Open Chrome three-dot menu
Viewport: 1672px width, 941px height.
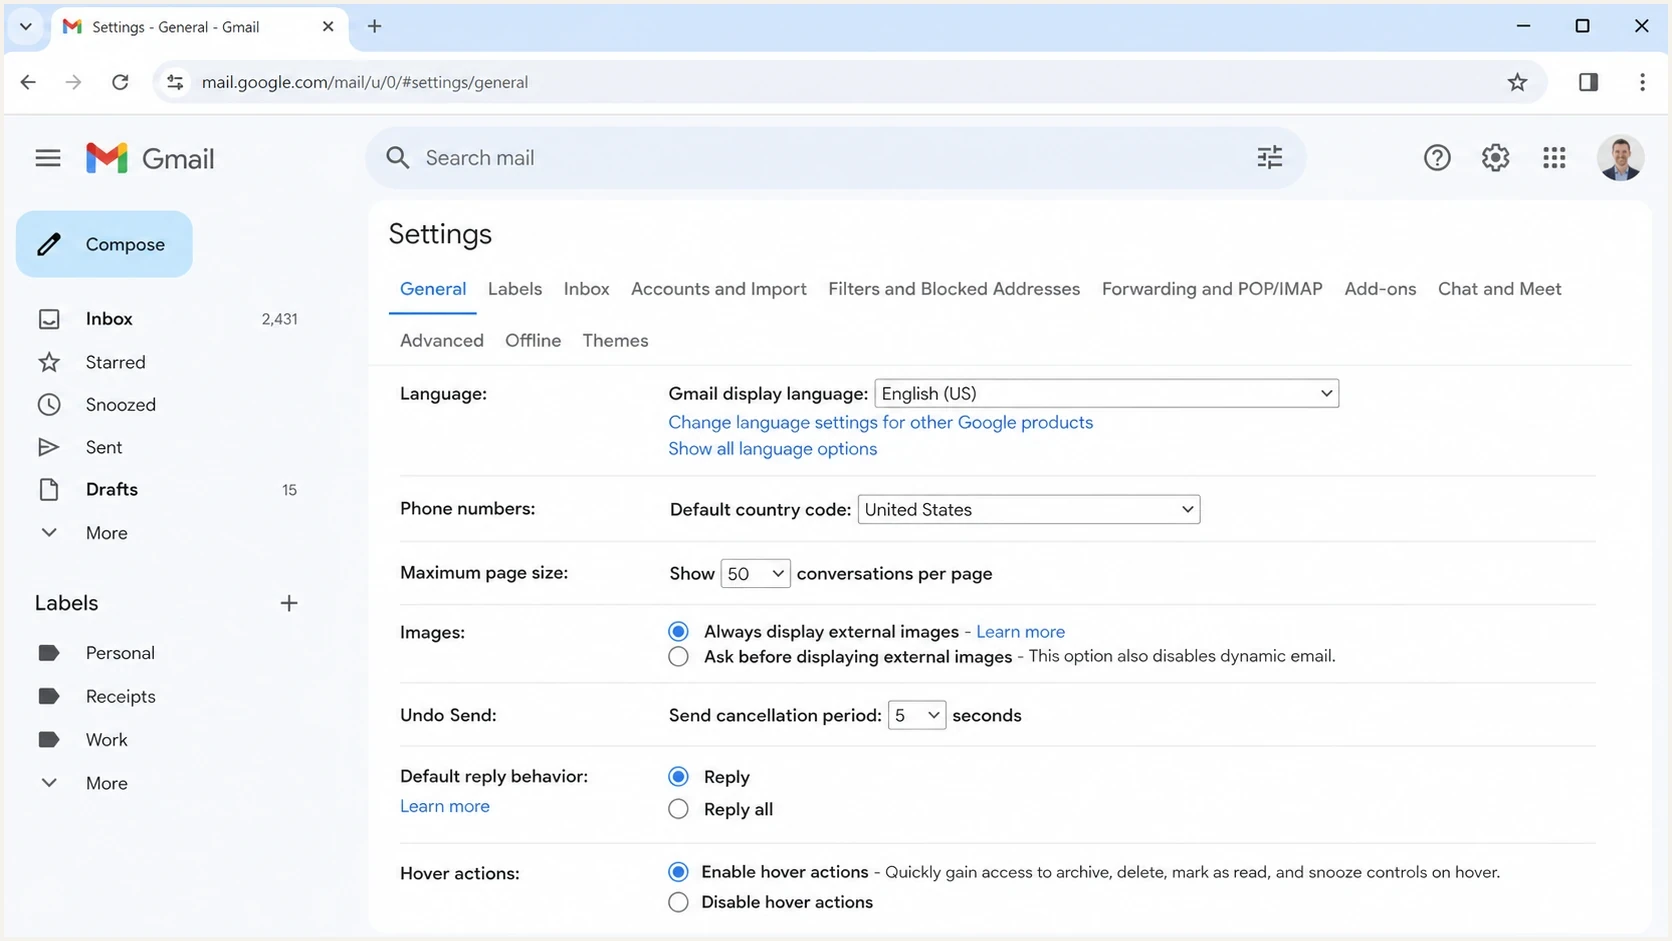(x=1642, y=82)
